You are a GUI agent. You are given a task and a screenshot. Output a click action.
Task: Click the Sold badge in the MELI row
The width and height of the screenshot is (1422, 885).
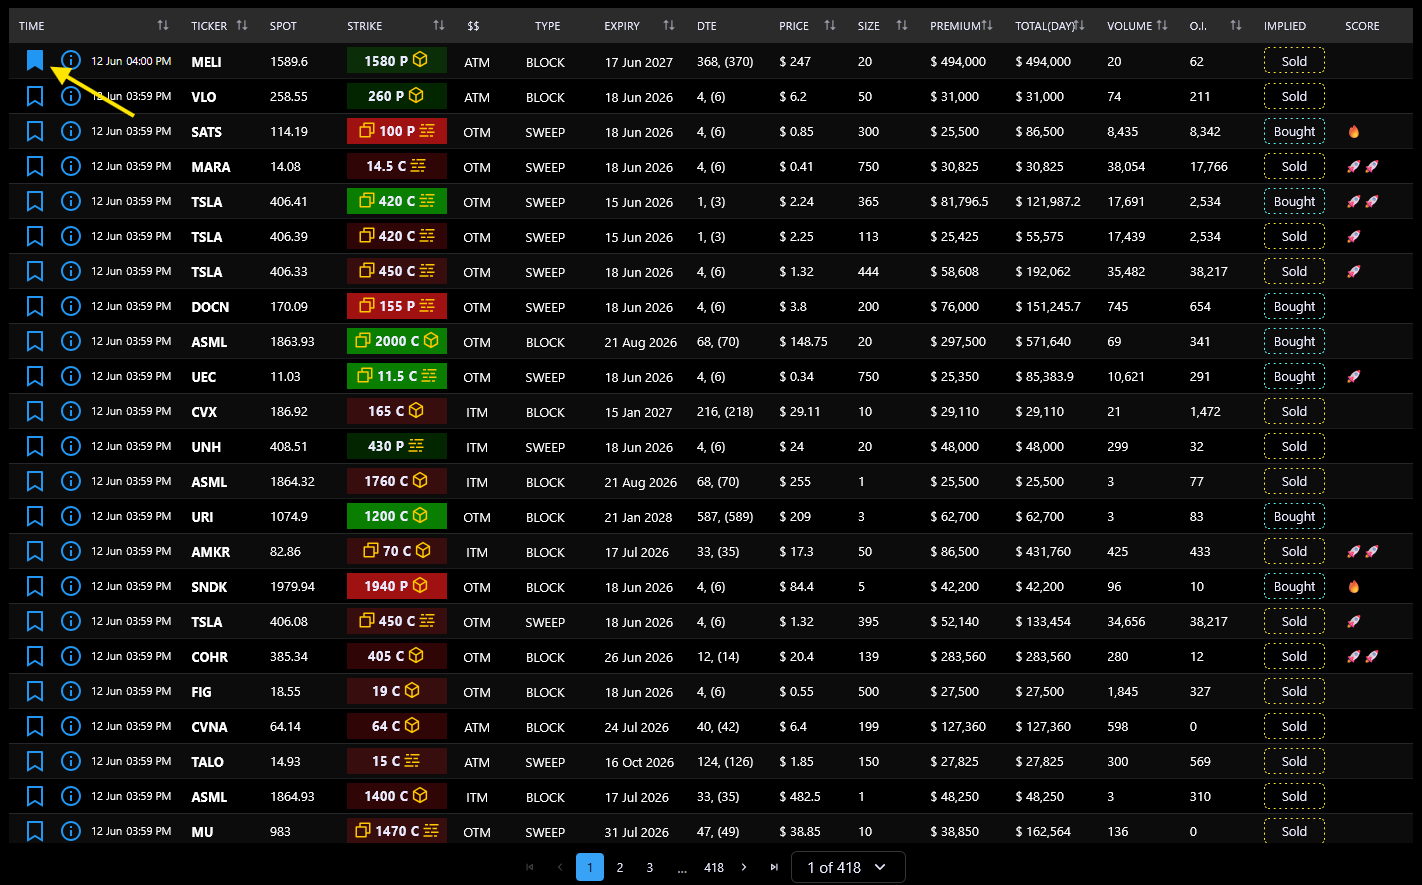pyautogui.click(x=1294, y=61)
